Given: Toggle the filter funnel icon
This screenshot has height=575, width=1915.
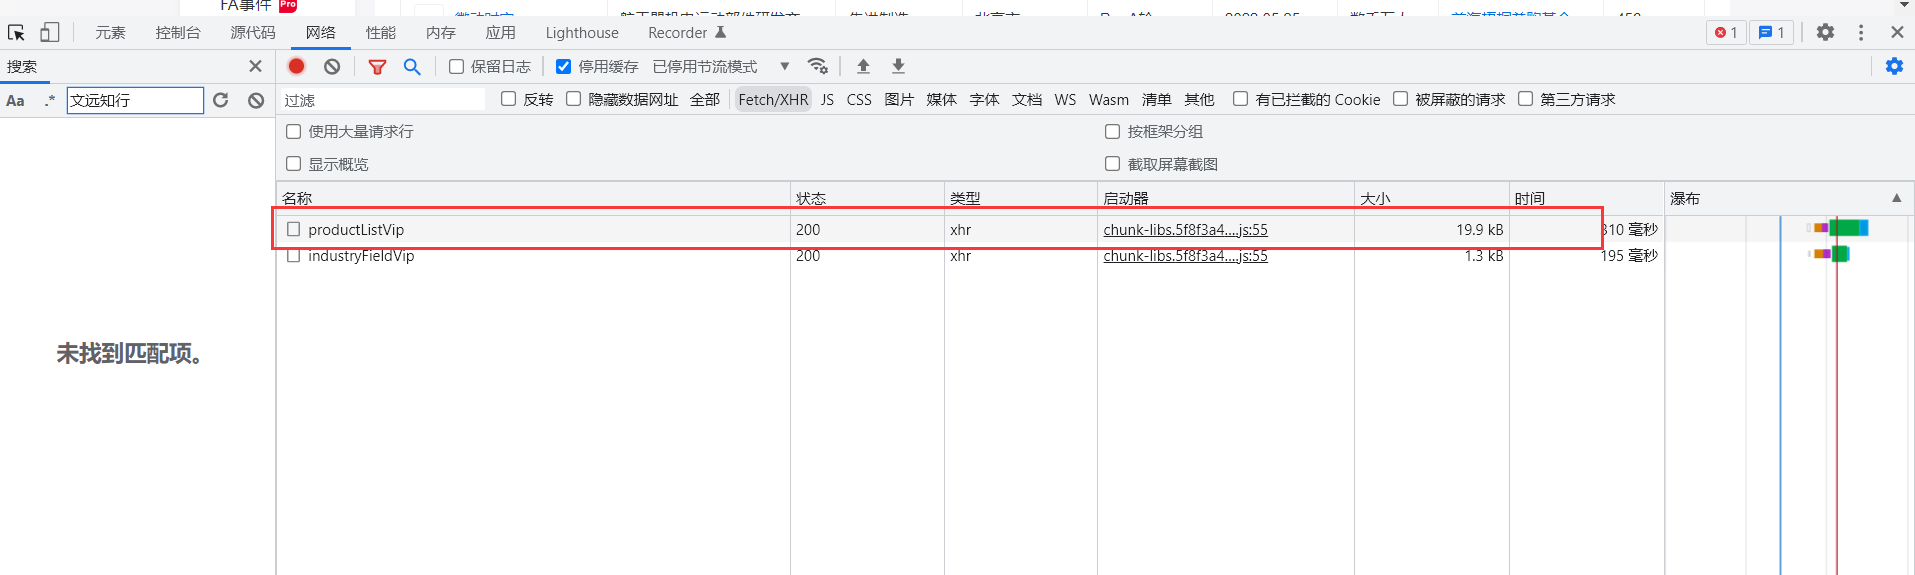Looking at the screenshot, I should pos(377,67).
